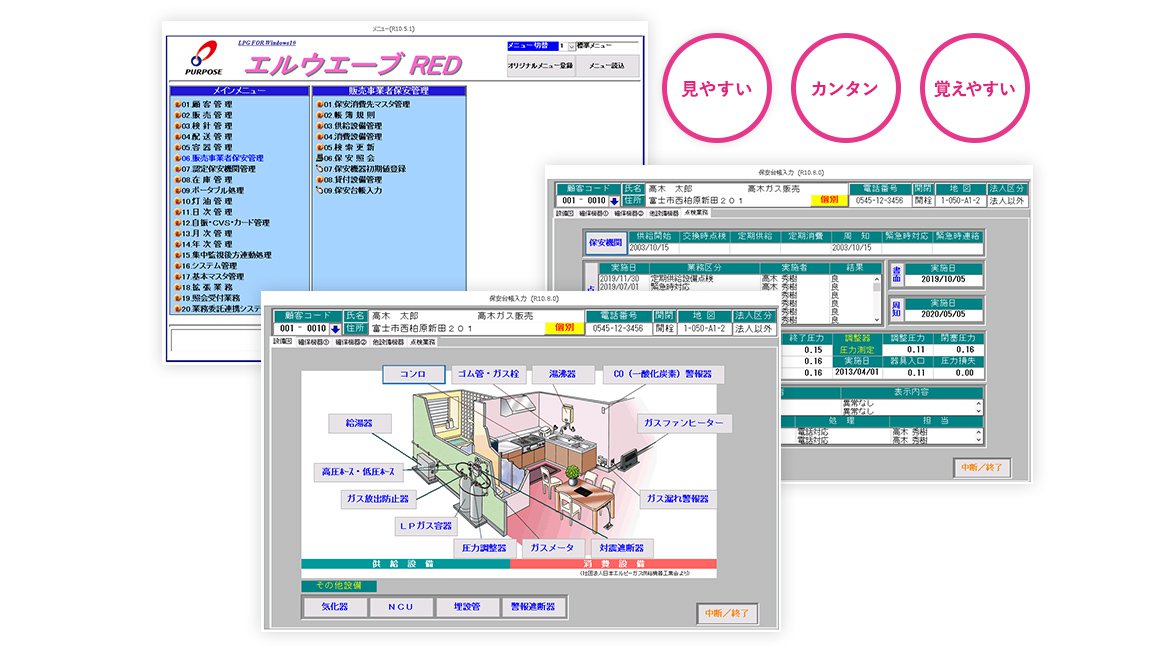Click the bullet icon beside 10.灯油管理
Image resolution: width=1174 pixels, height=670 pixels.
click(x=177, y=201)
